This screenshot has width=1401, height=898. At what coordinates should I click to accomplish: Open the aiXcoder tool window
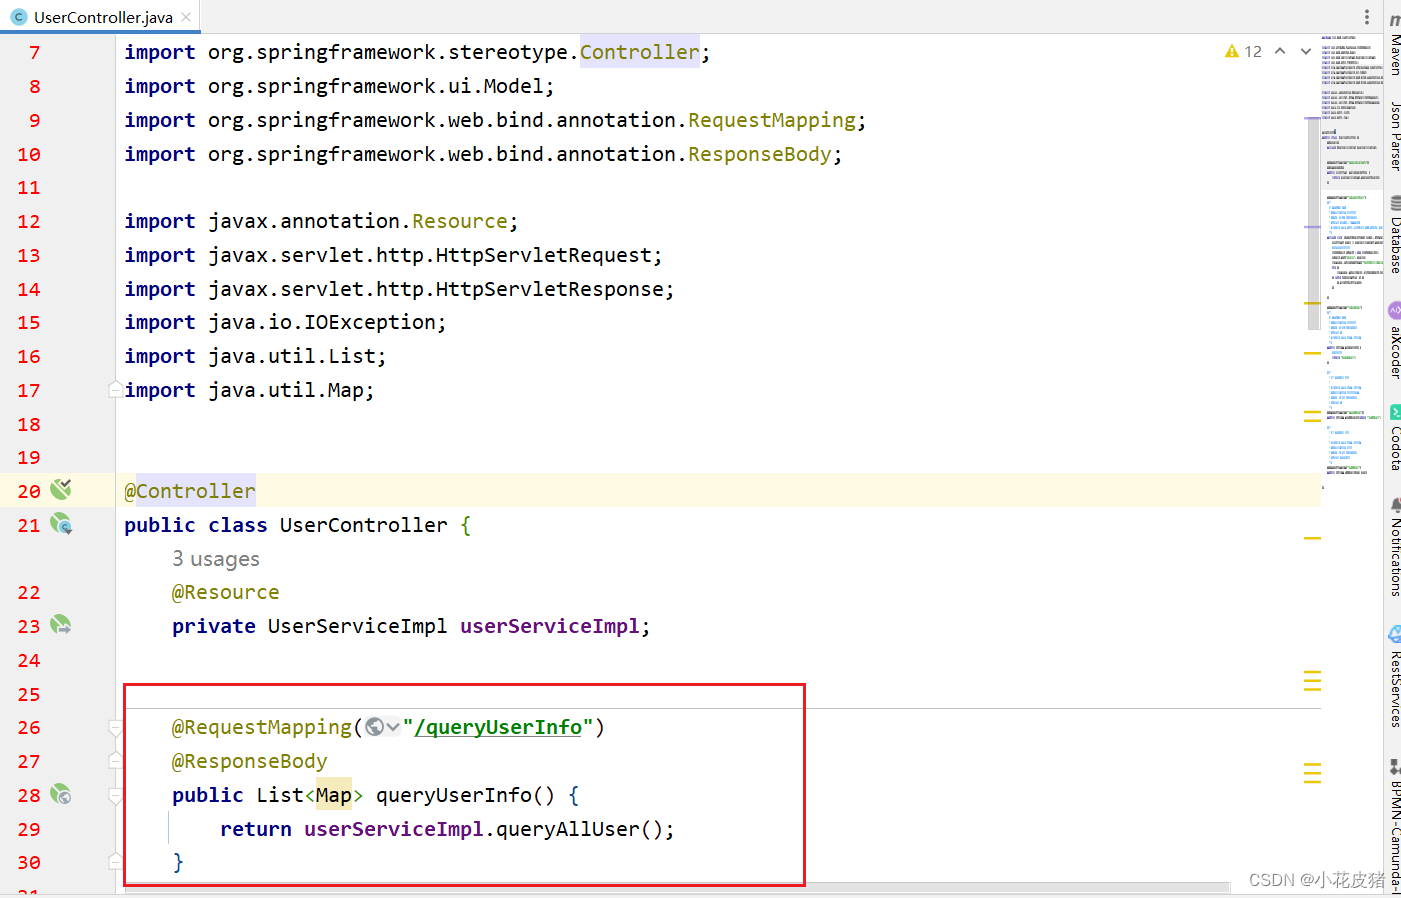[1394, 340]
